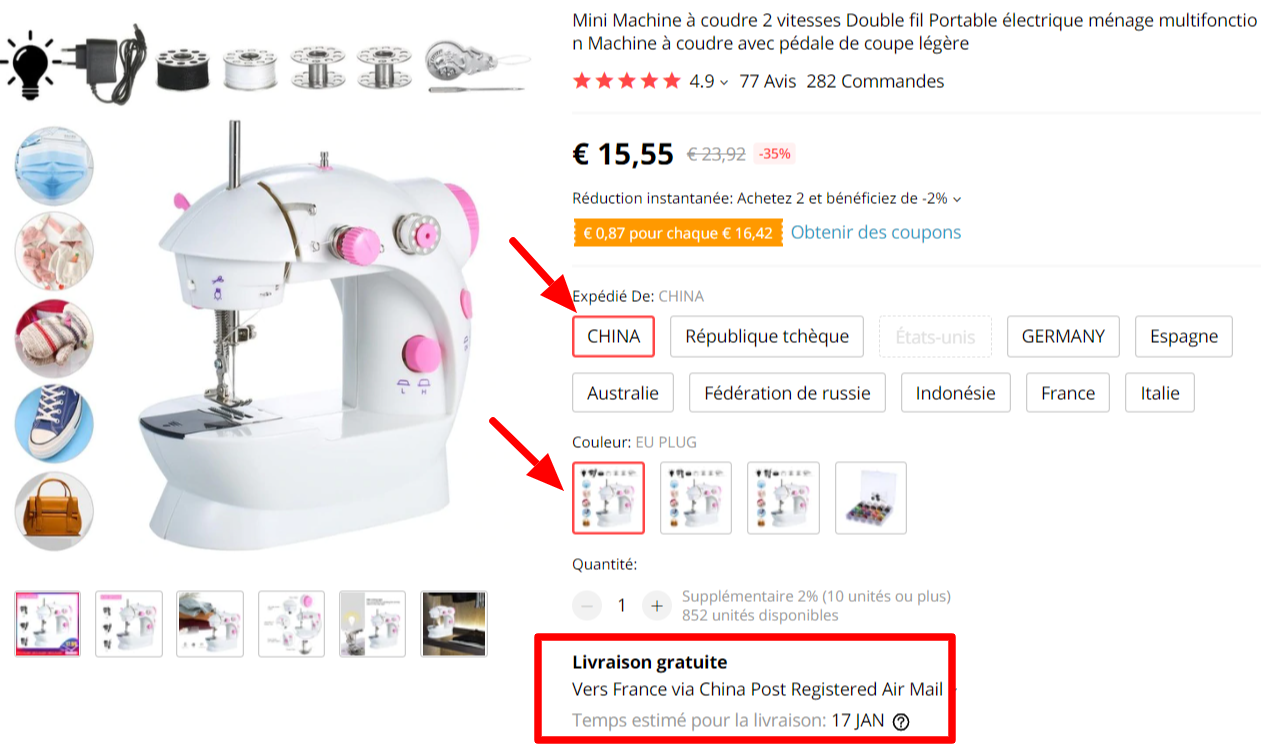The height and width of the screenshot is (755, 1287).
Task: Increase quantity with the plus button
Action: pyautogui.click(x=656, y=605)
